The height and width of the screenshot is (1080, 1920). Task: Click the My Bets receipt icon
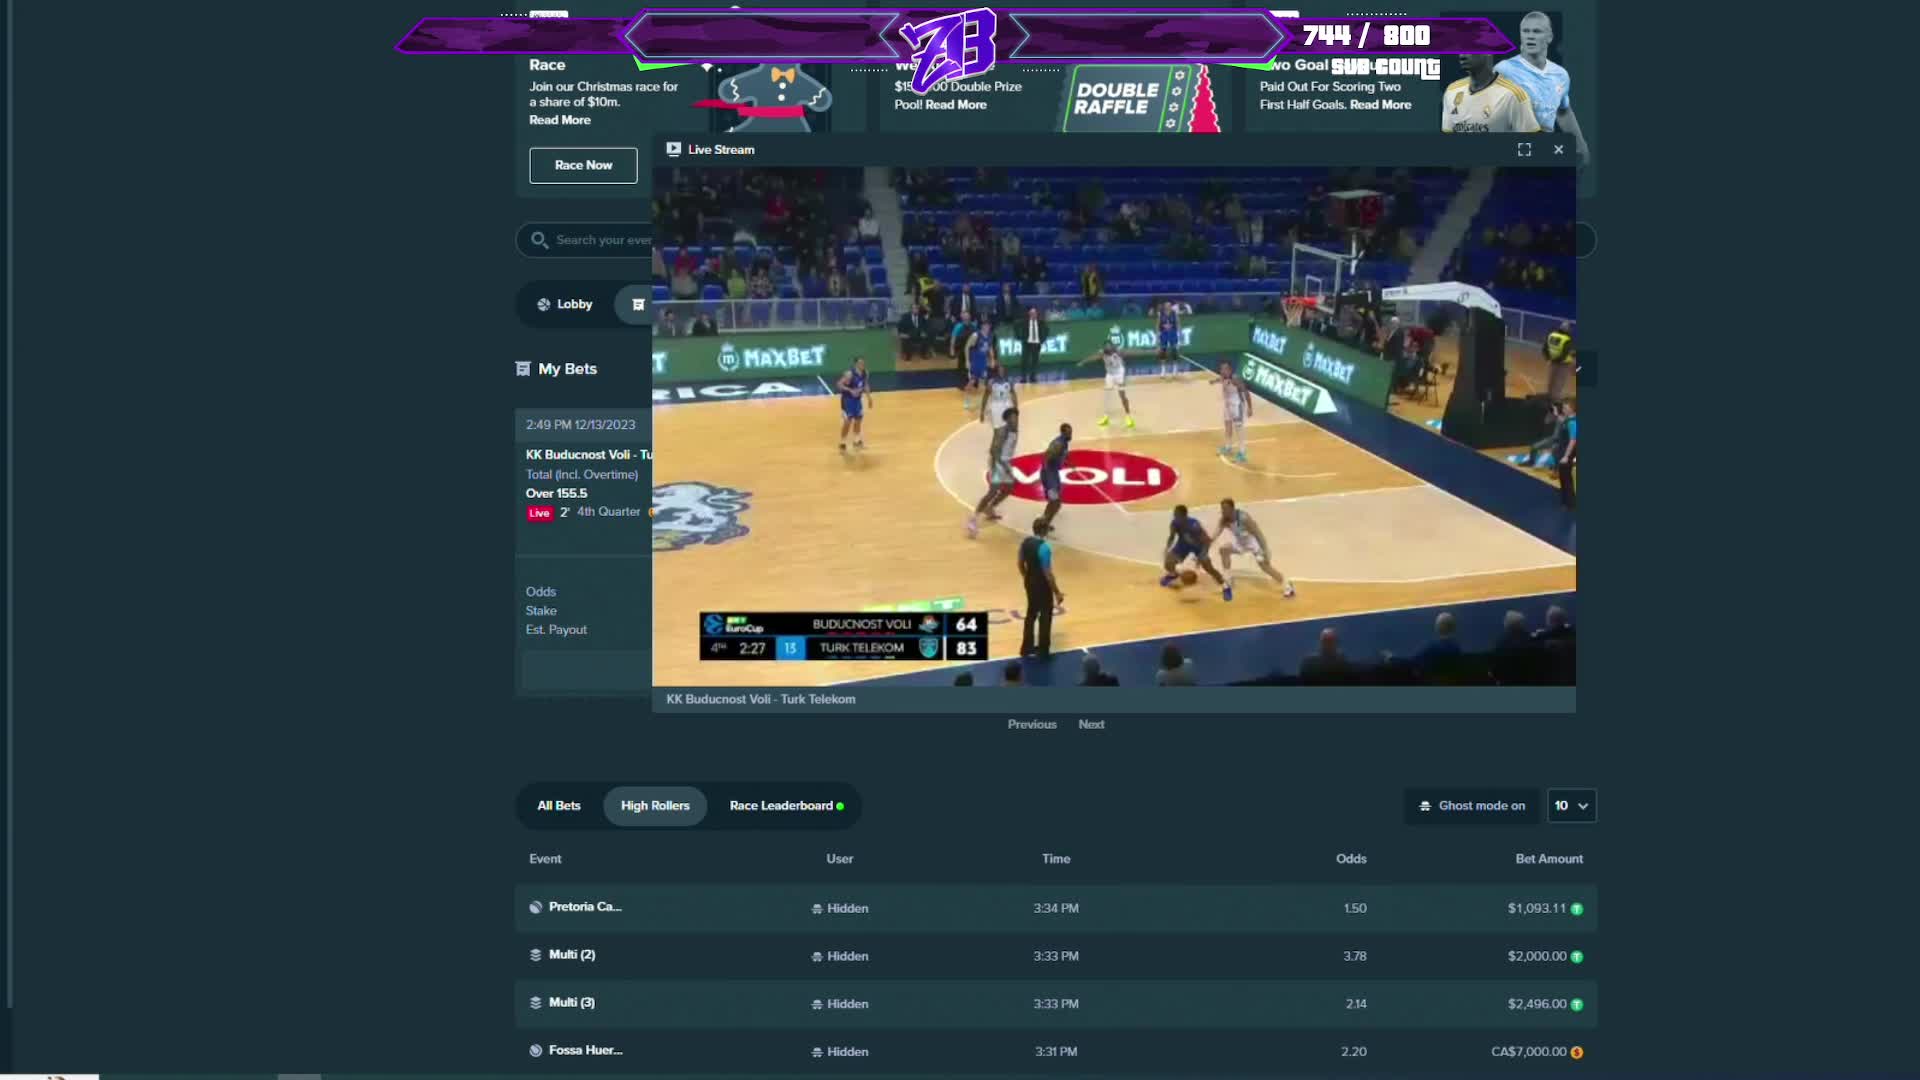[x=522, y=369]
